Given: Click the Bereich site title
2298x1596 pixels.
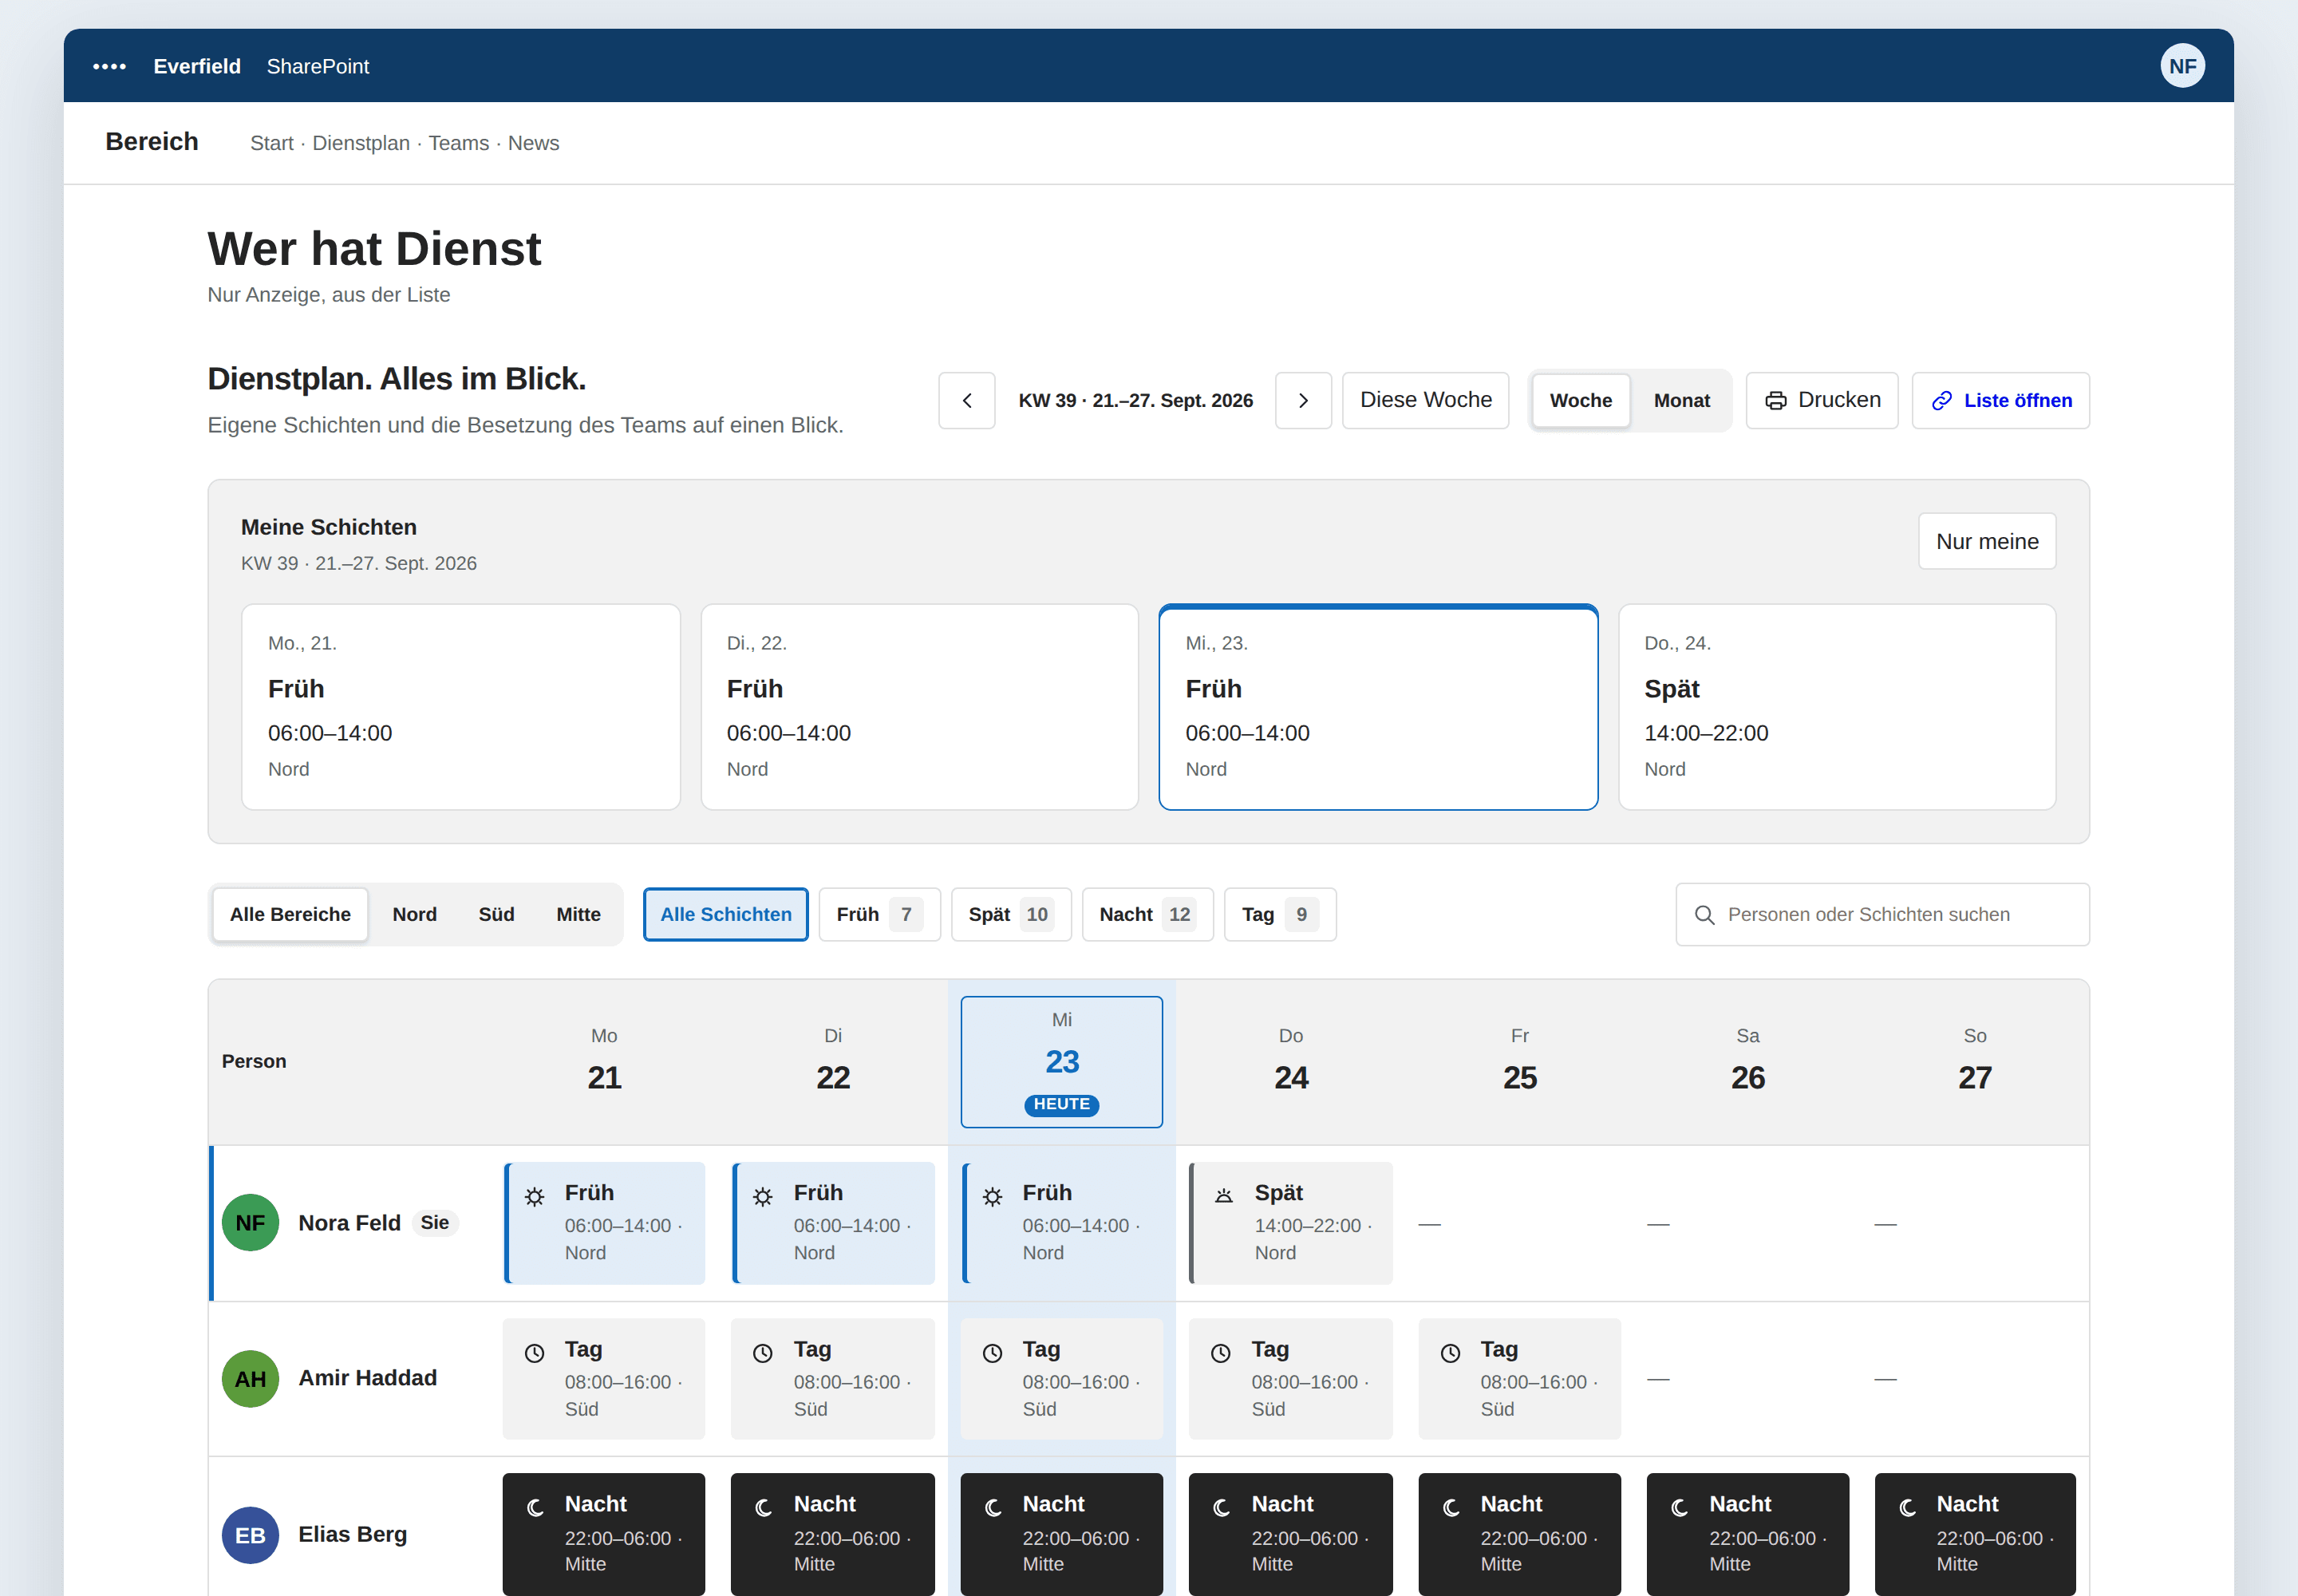Looking at the screenshot, I should [x=152, y=142].
